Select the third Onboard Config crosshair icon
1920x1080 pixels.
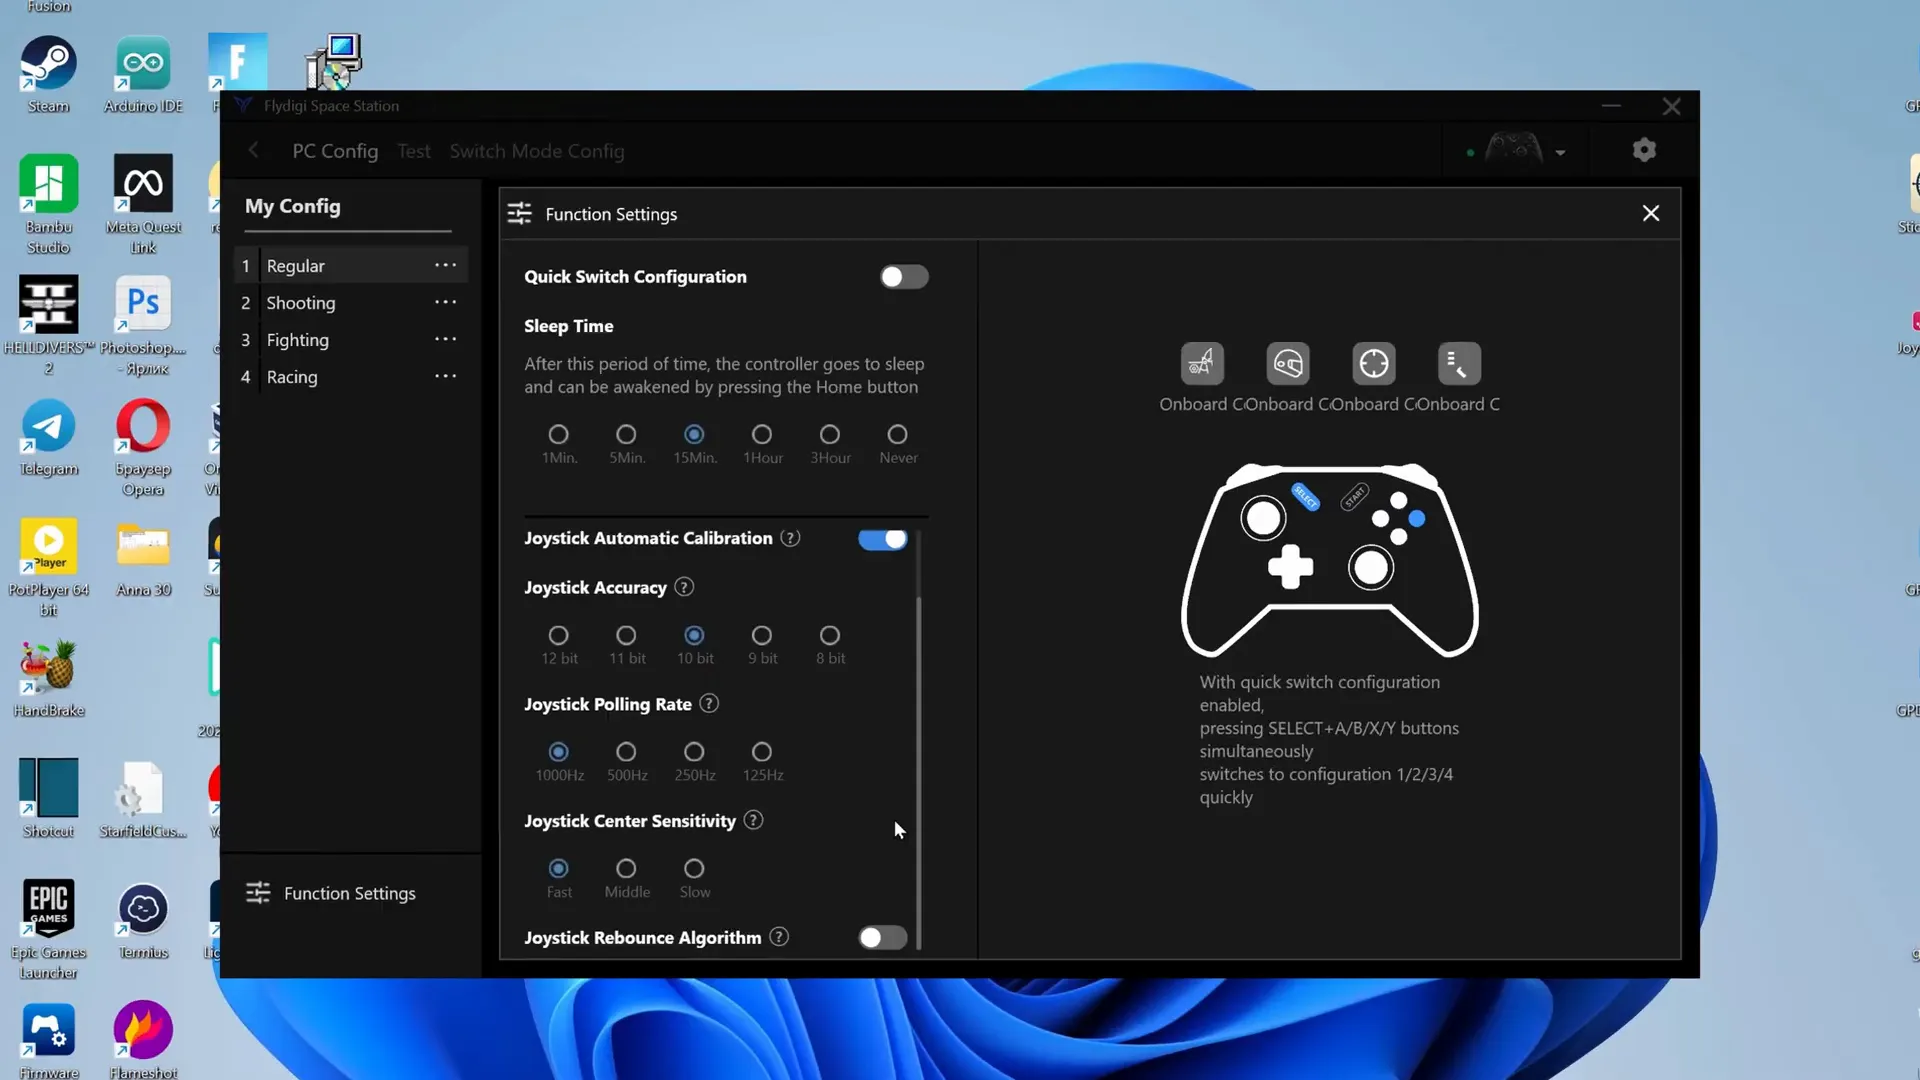point(1374,363)
